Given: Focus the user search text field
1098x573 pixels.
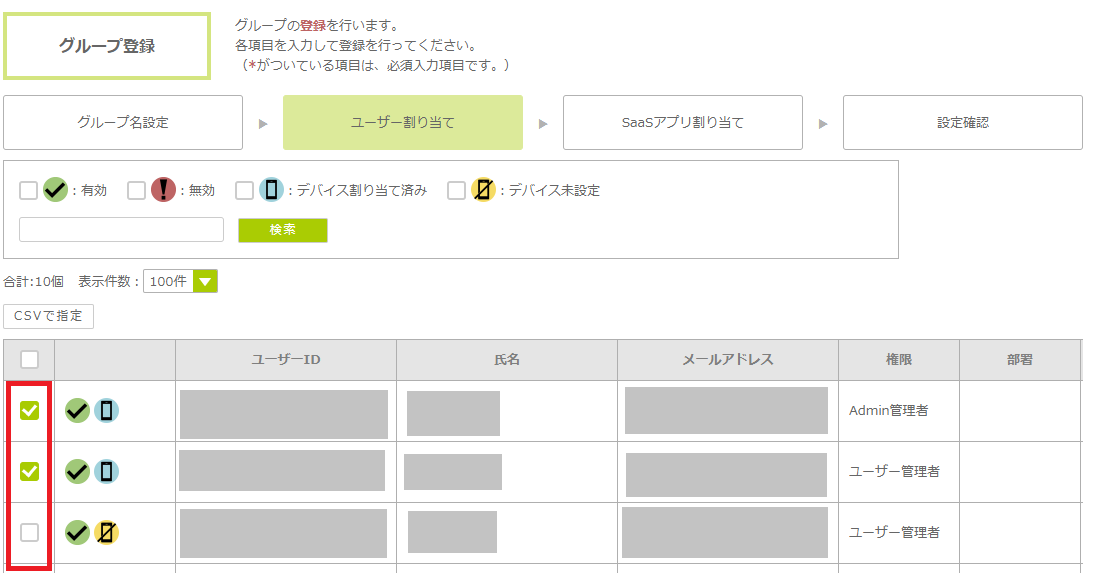Looking at the screenshot, I should pyautogui.click(x=121, y=230).
